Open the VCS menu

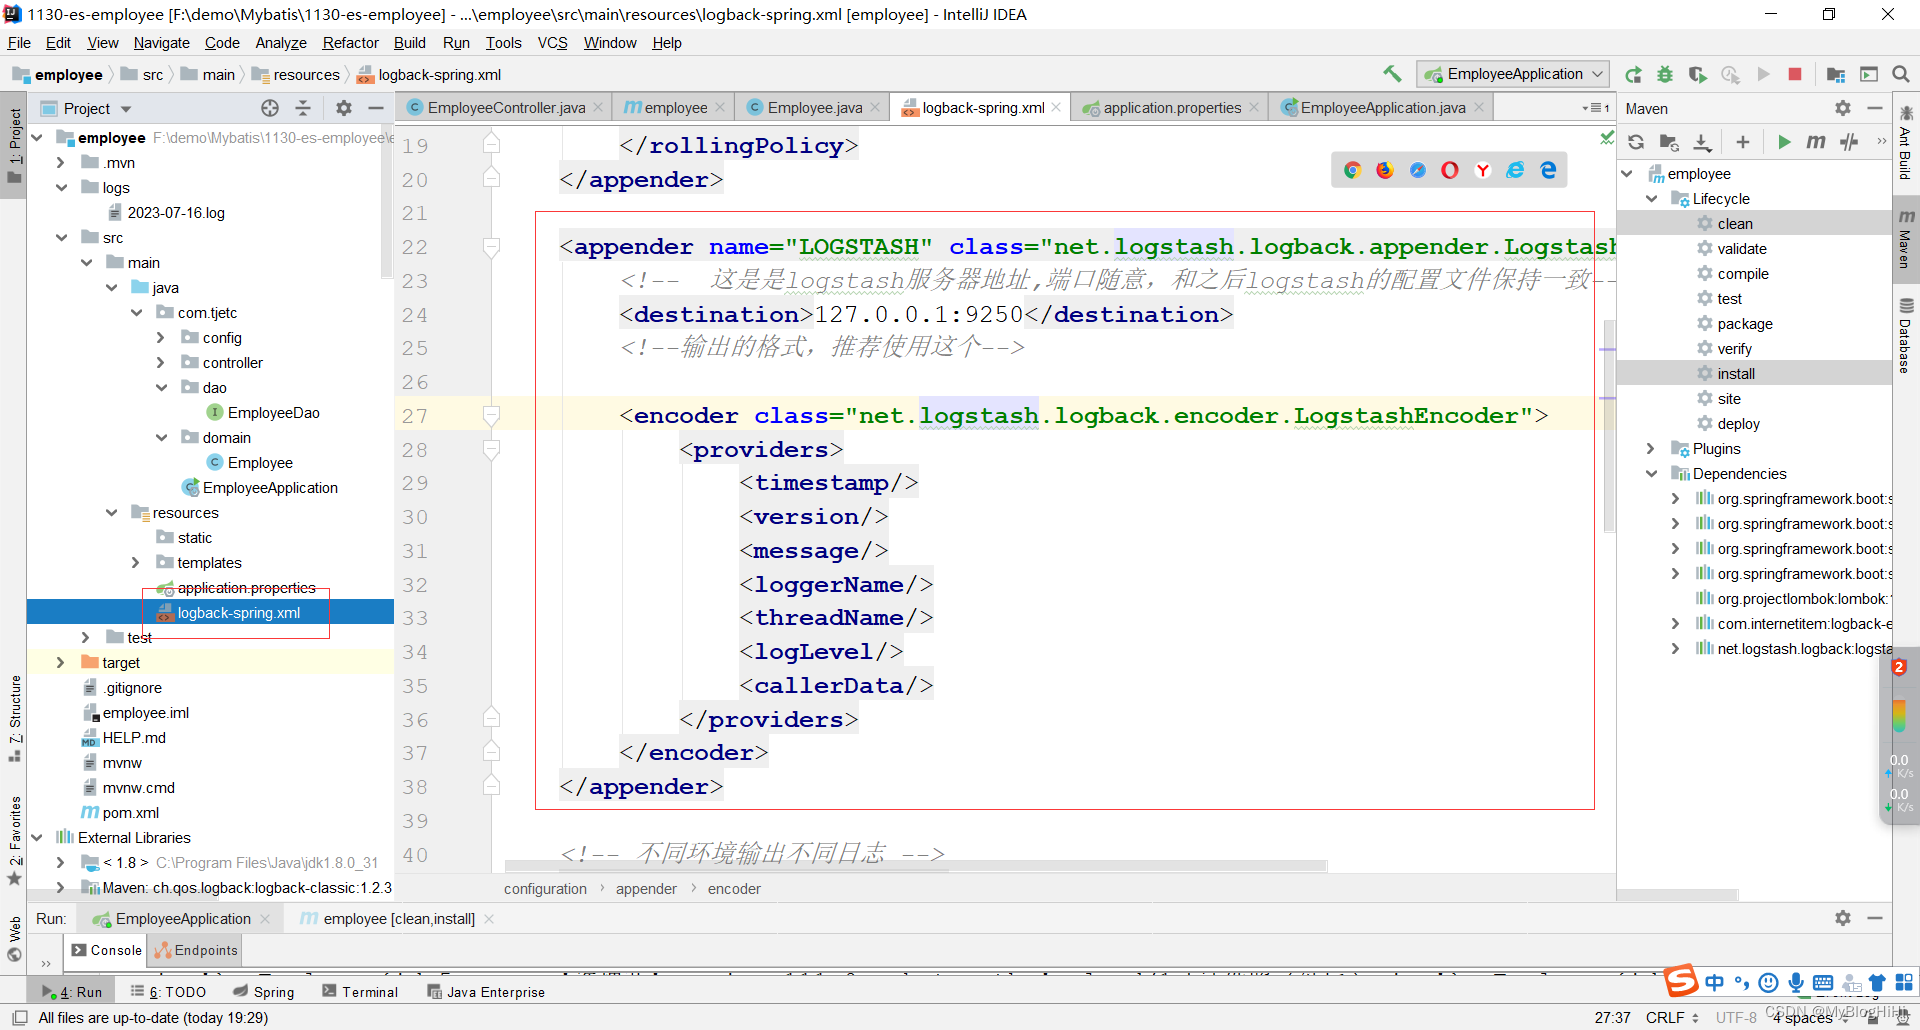coord(552,43)
